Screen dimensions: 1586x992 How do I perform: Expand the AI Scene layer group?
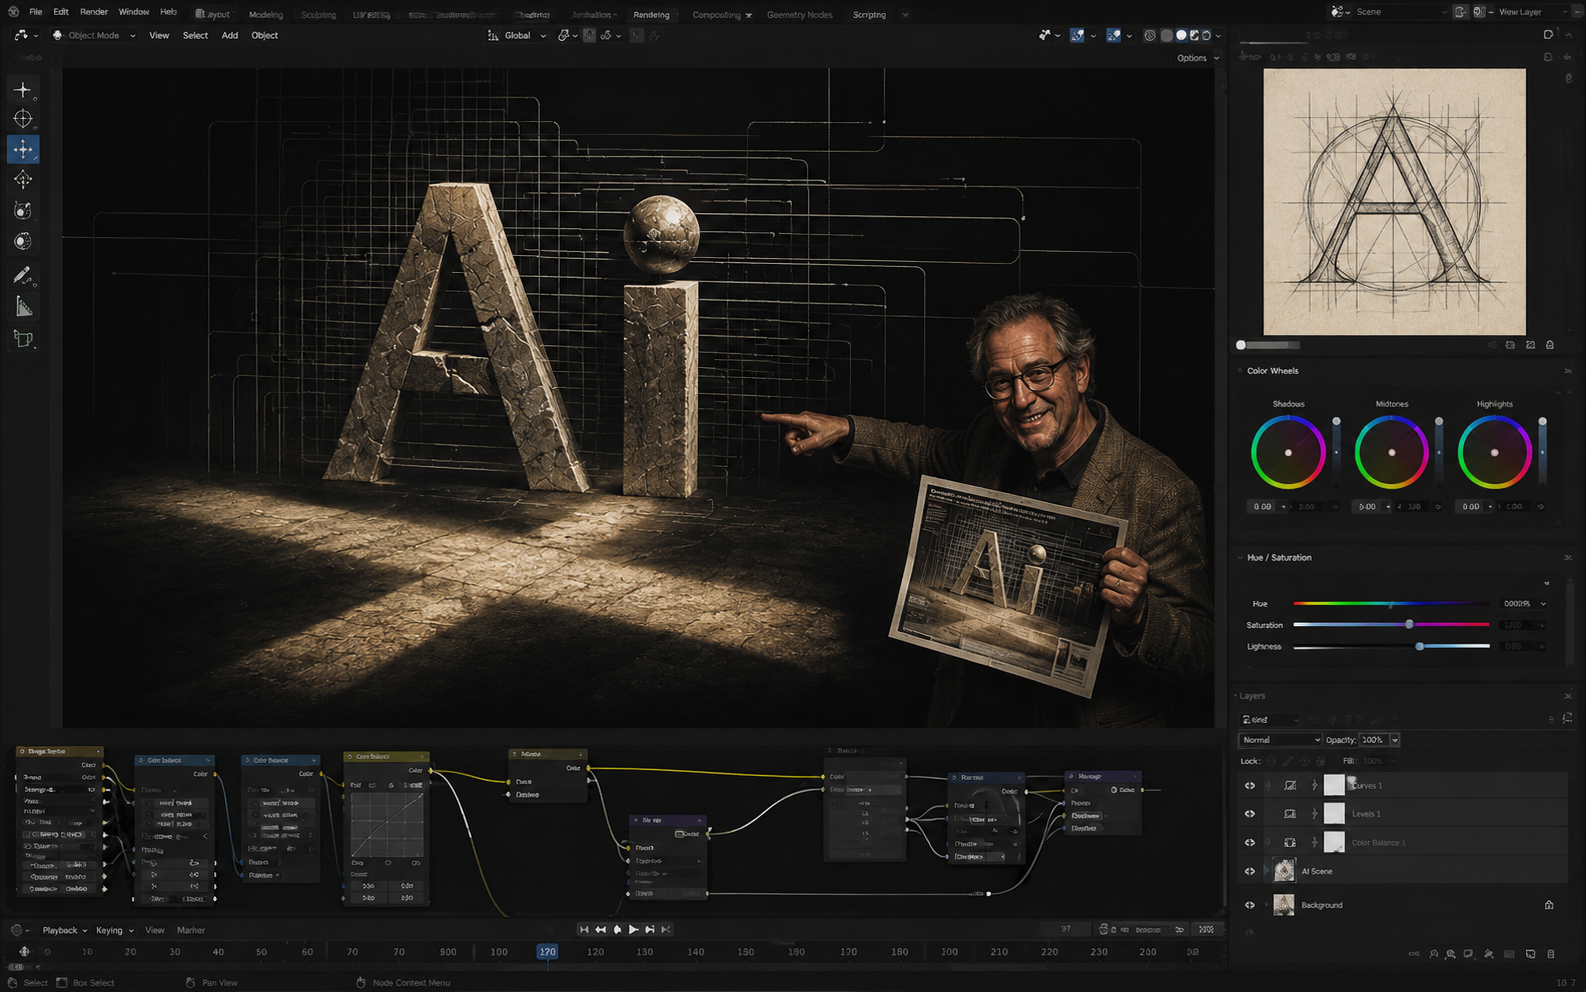pyautogui.click(x=1267, y=871)
